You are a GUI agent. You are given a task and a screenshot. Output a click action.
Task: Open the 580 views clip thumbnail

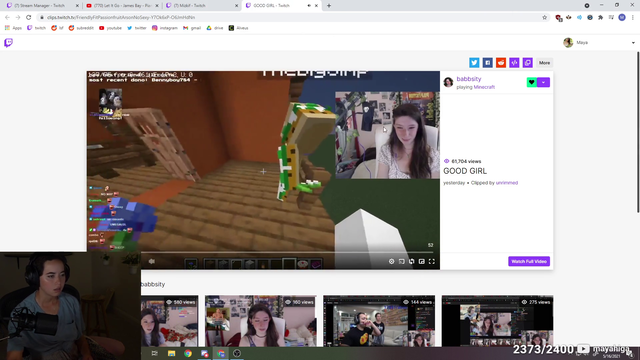click(x=169, y=321)
